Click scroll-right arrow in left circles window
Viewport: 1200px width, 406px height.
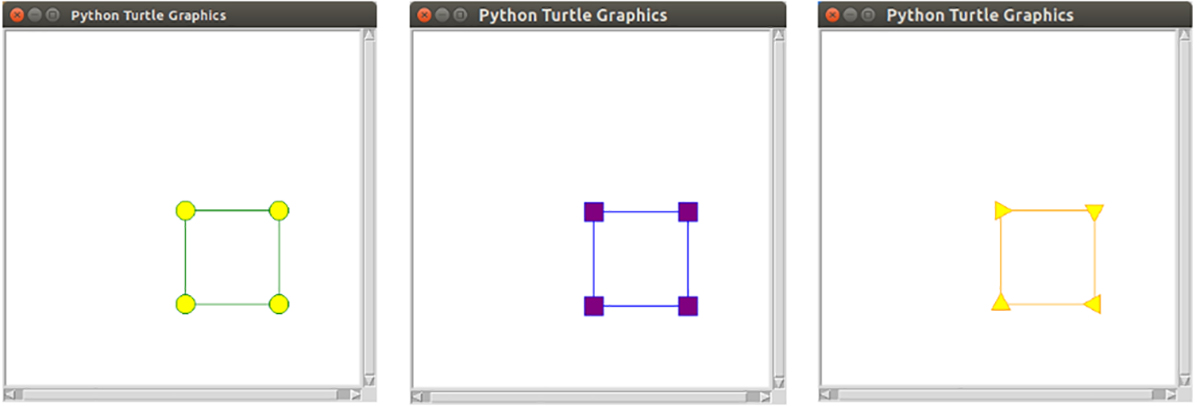click(x=355, y=394)
